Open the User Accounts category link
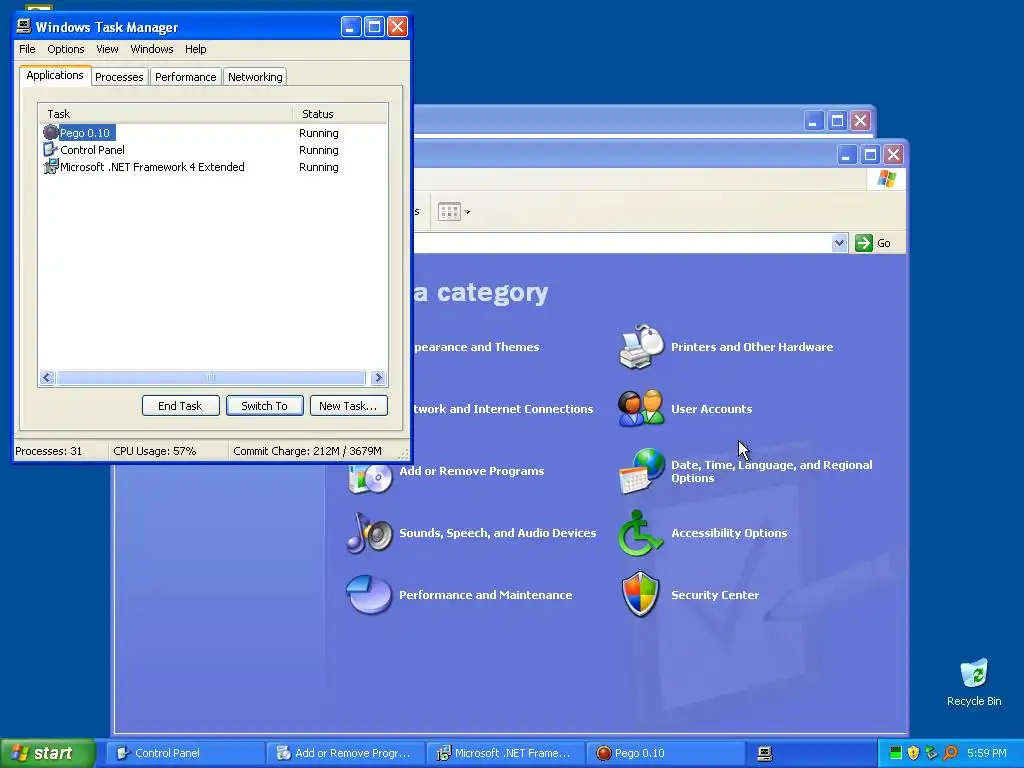1024x768 pixels. pyautogui.click(x=711, y=409)
